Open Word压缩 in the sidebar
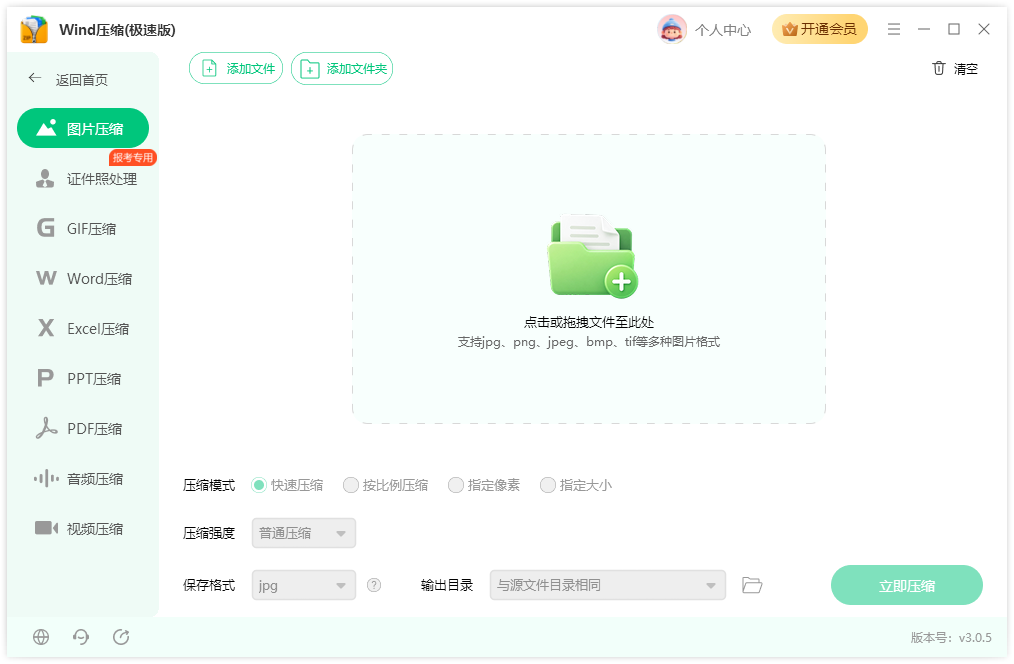The height and width of the screenshot is (664, 1014). [x=83, y=278]
